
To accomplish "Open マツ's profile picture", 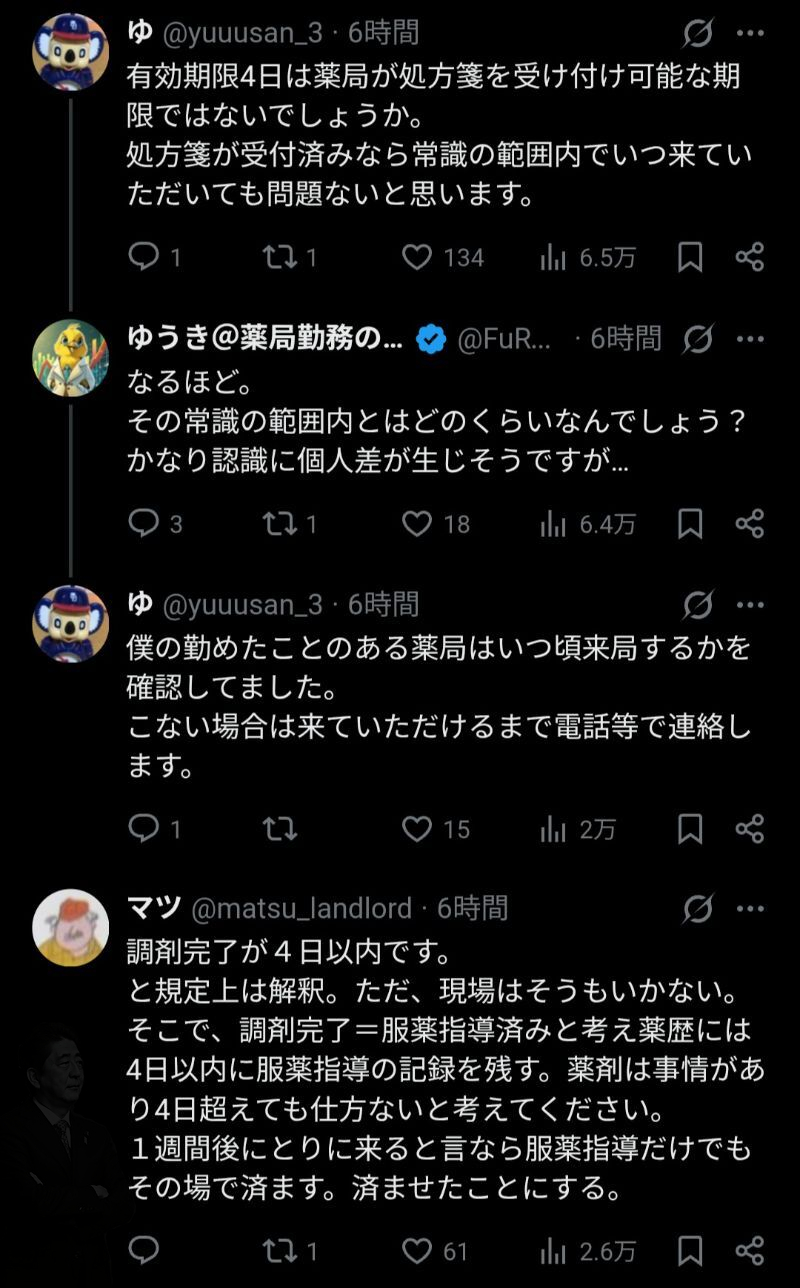I will (70, 926).
